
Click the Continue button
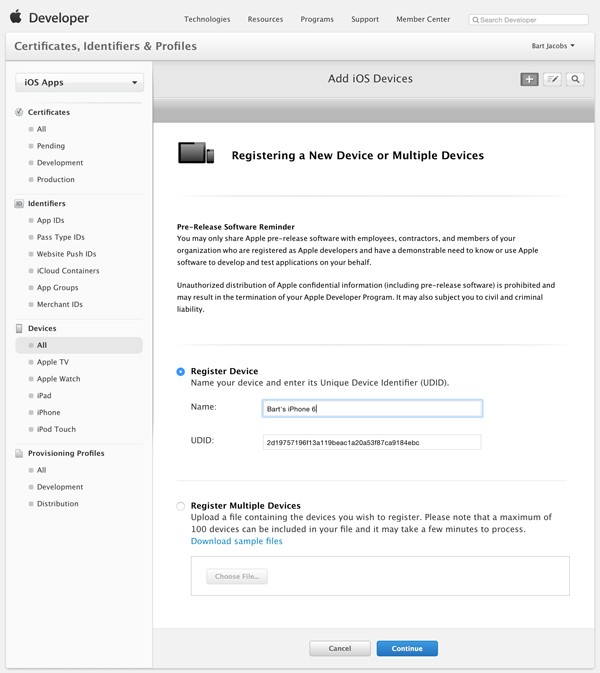(407, 649)
